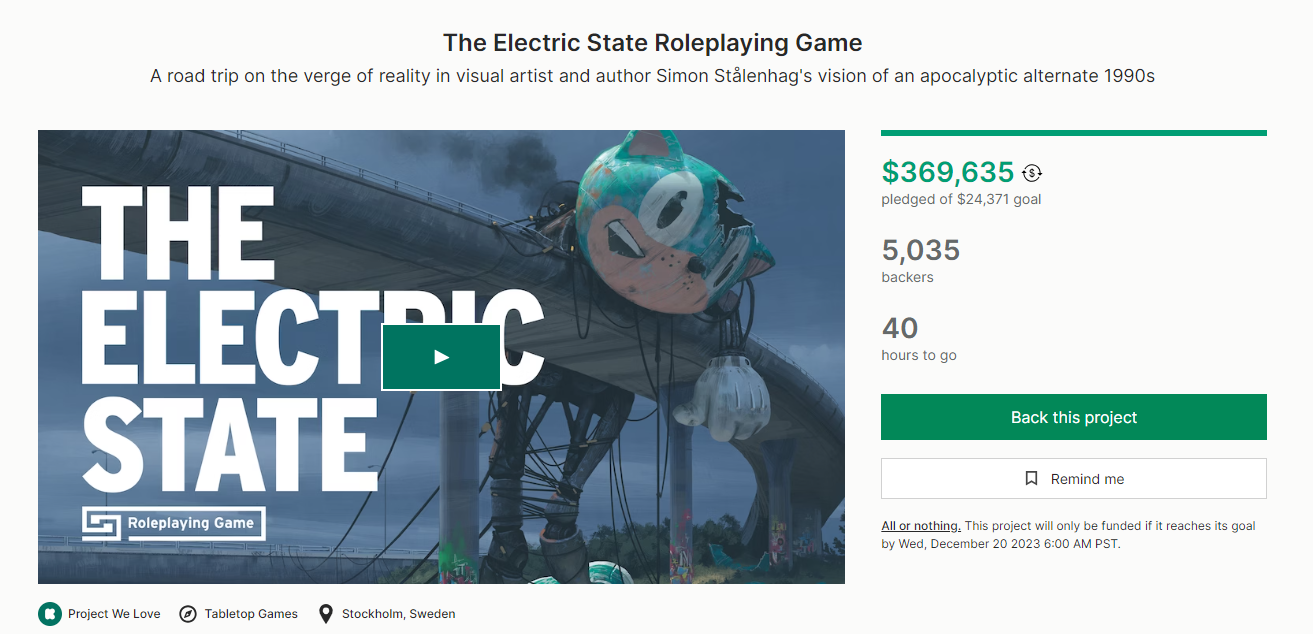1313x634 pixels.
Task: Click the Project We Love badge icon
Action: tap(50, 614)
